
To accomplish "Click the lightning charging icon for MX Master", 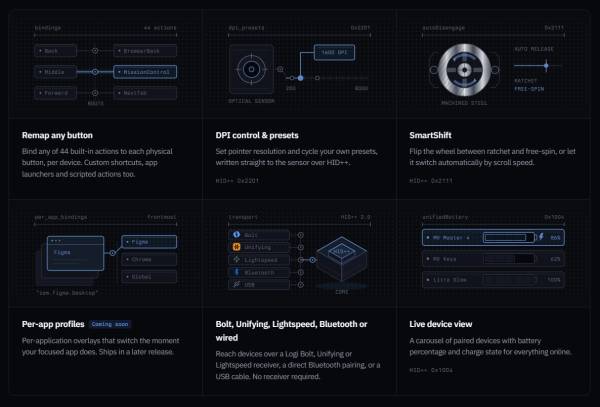I will click(x=541, y=237).
